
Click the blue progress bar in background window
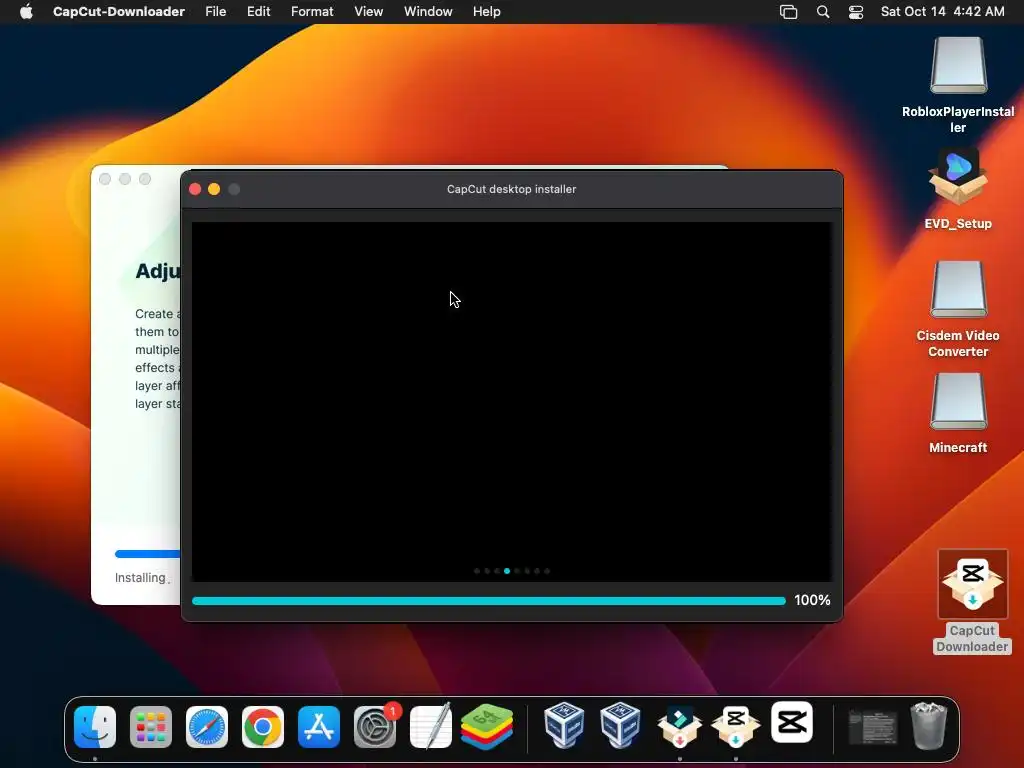click(x=148, y=554)
